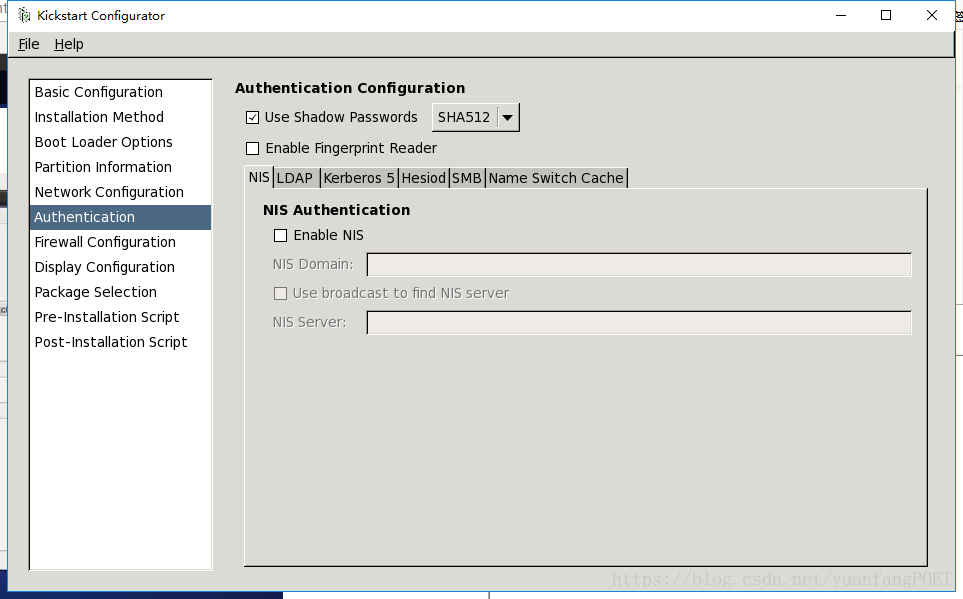Image resolution: width=963 pixels, height=599 pixels.
Task: Minimize the Kickstart Configurator window
Action: coord(841,15)
